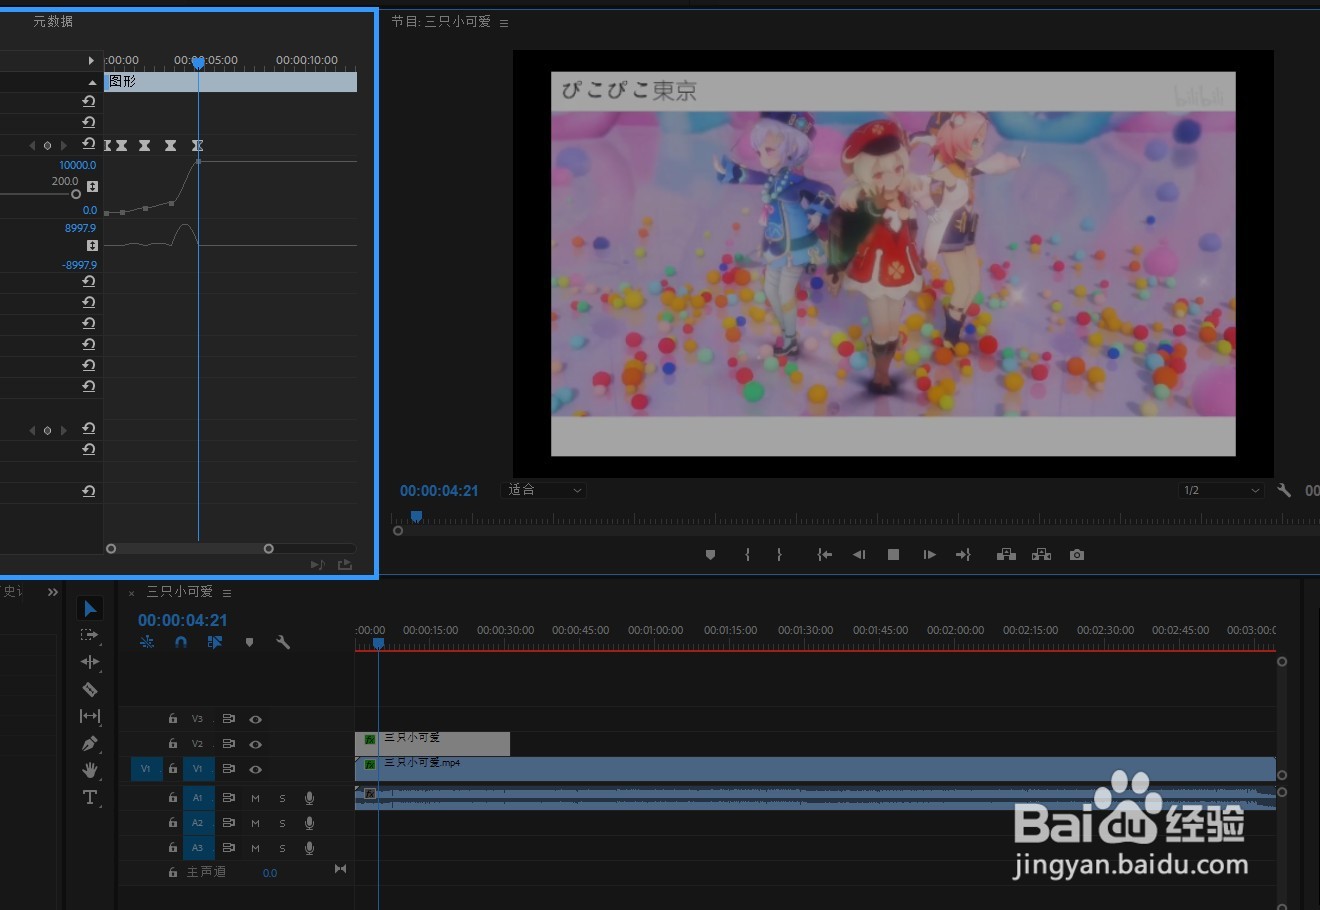Select the 三只小可爱 sequence tab
Screen dimensions: 1320x910
pos(180,592)
